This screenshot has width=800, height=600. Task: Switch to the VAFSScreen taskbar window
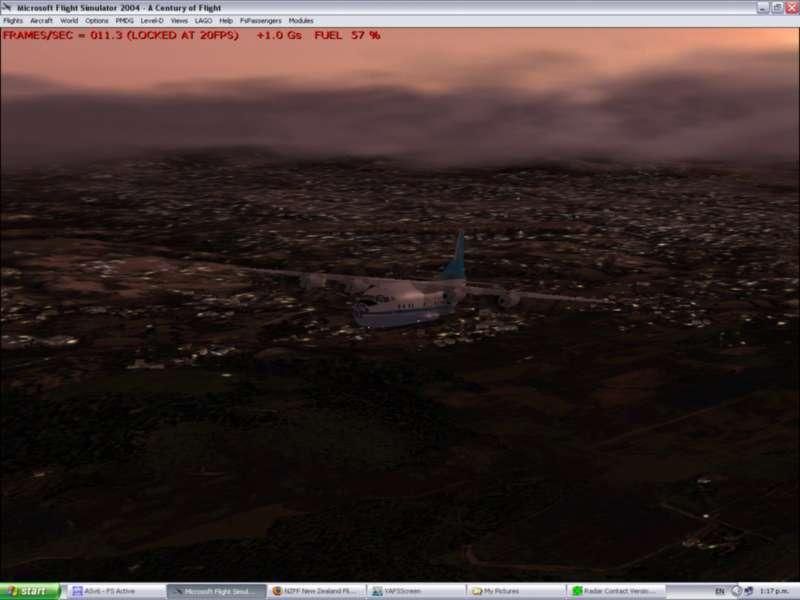(x=415, y=591)
